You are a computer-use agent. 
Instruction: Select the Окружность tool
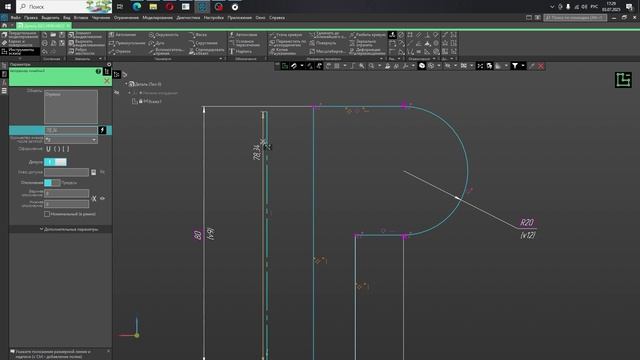164,35
